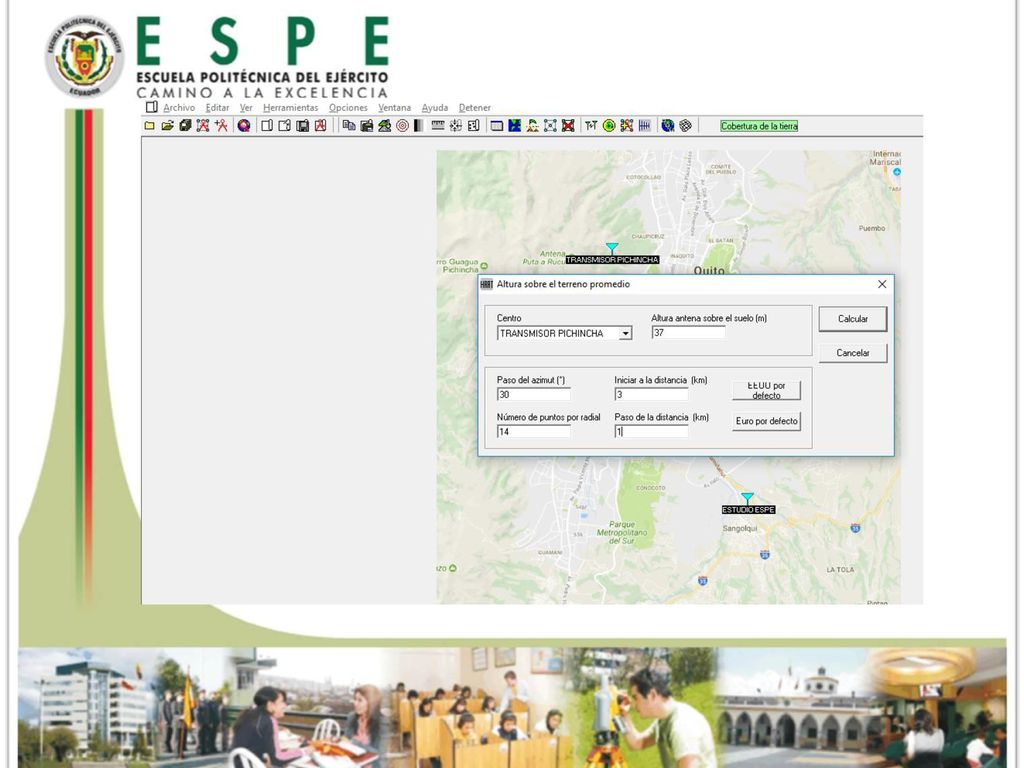The height and width of the screenshot is (768, 1024).
Task: Click the grayscale gradient toolbar icon
Action: 419,125
